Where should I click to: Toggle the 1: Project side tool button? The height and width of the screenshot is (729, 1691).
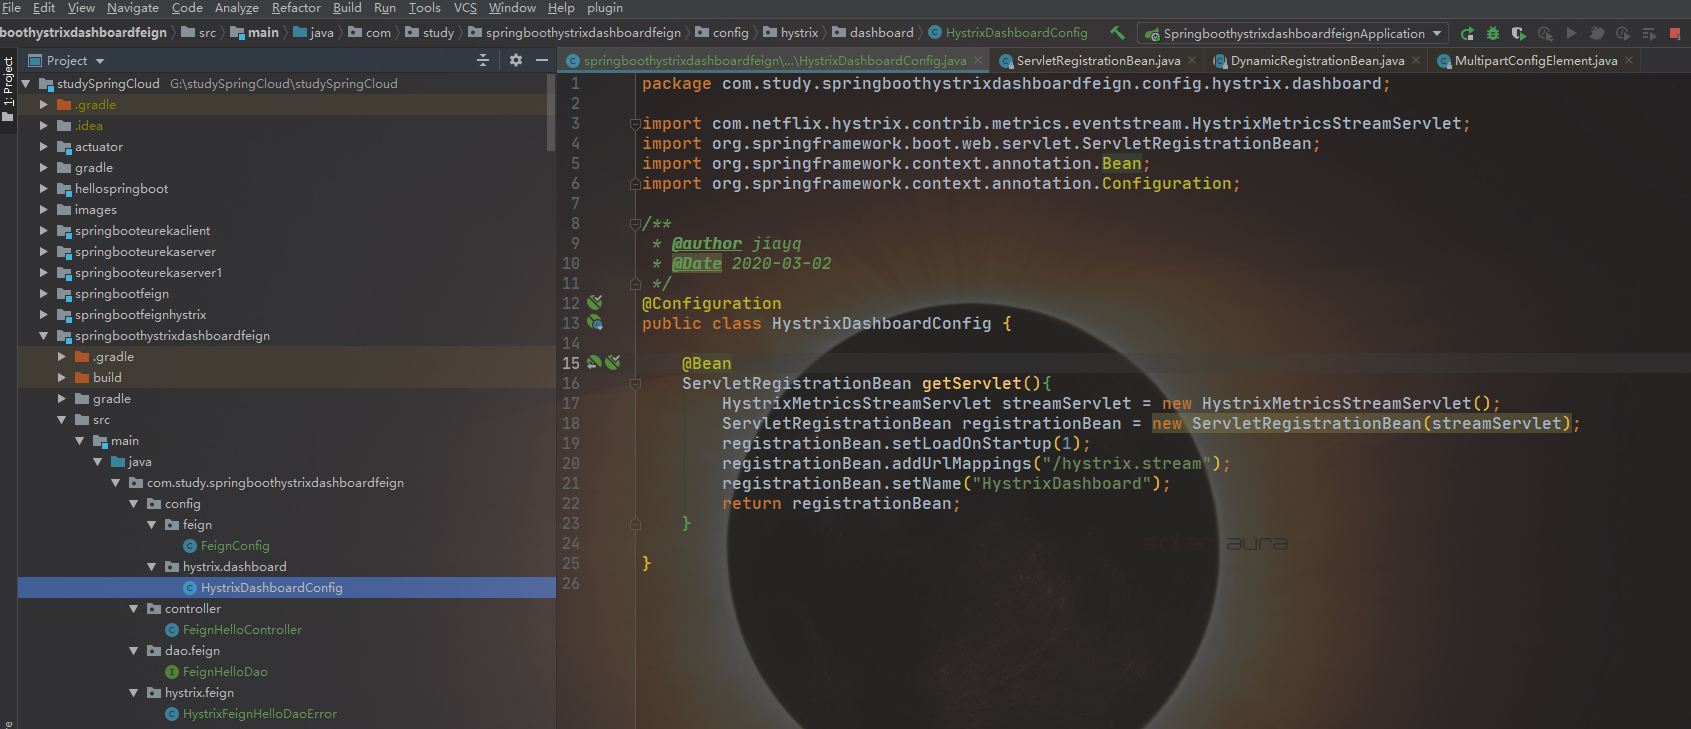click(x=8, y=88)
